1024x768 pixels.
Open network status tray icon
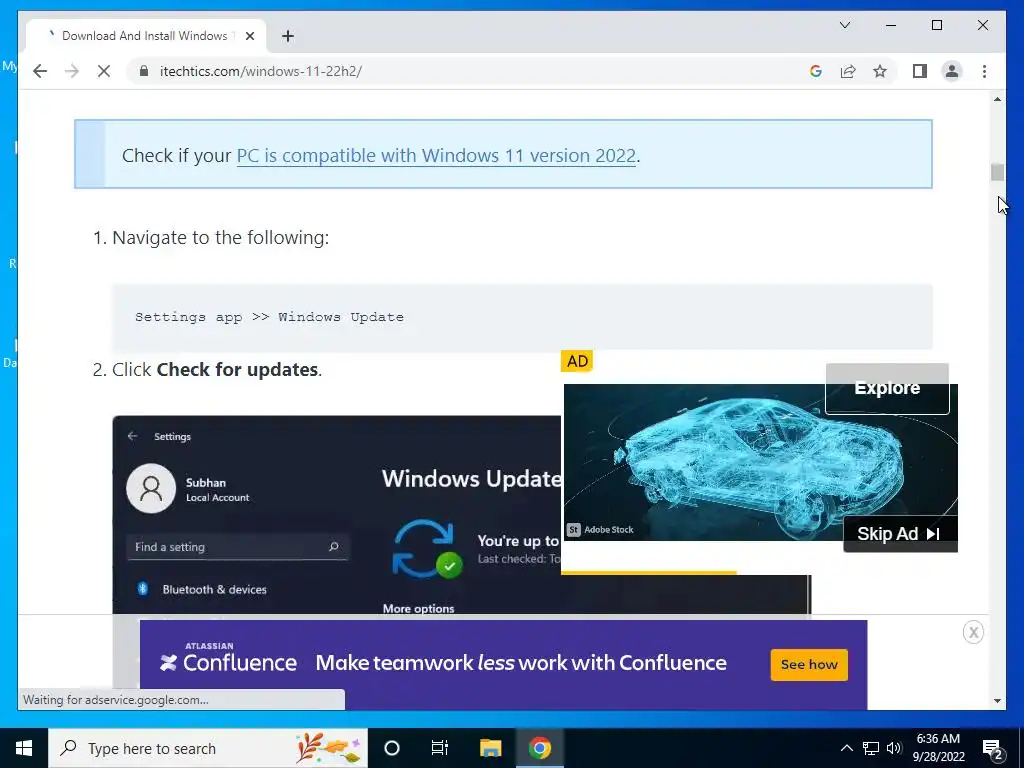click(871, 748)
